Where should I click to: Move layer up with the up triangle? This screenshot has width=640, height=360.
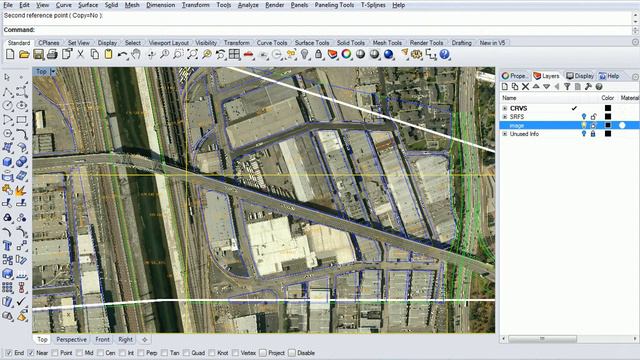(x=536, y=87)
